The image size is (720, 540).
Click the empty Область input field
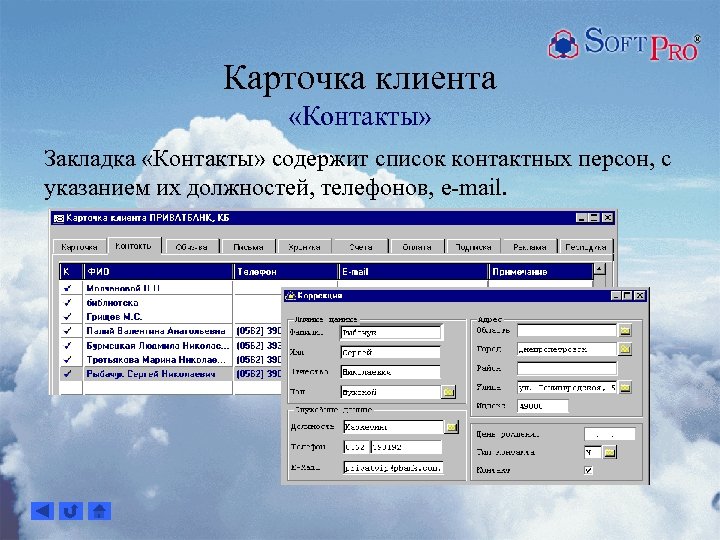tap(567, 330)
